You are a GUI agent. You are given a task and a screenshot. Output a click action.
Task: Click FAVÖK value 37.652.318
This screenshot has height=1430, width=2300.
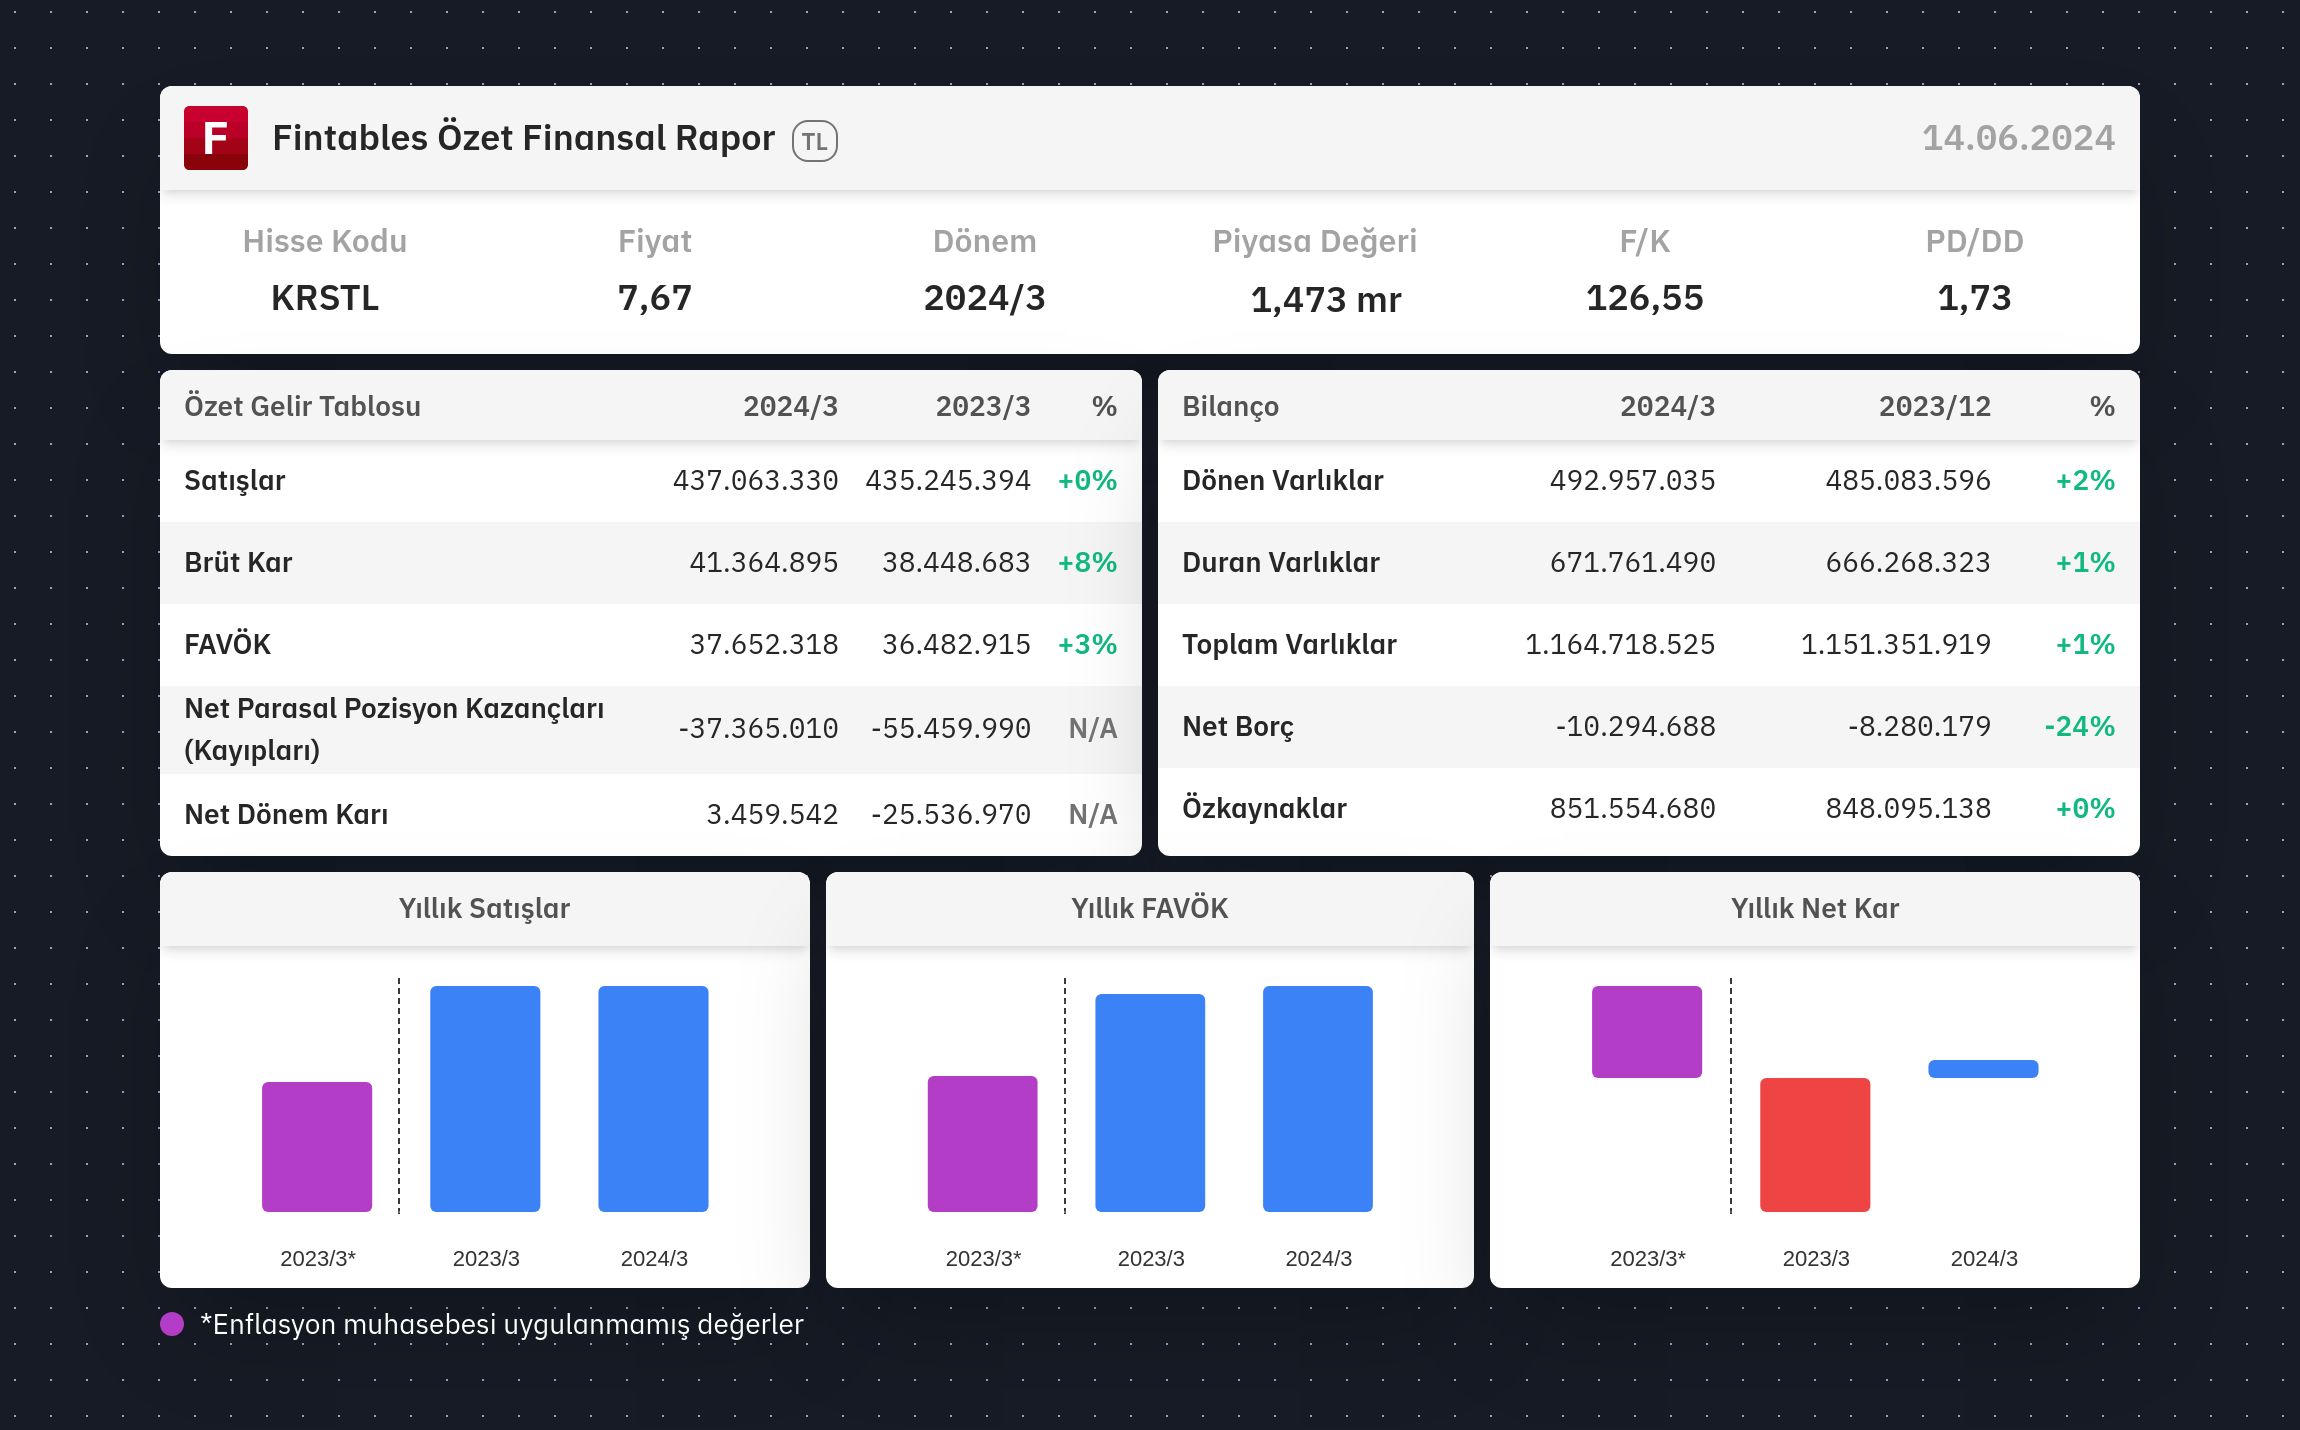point(764,645)
